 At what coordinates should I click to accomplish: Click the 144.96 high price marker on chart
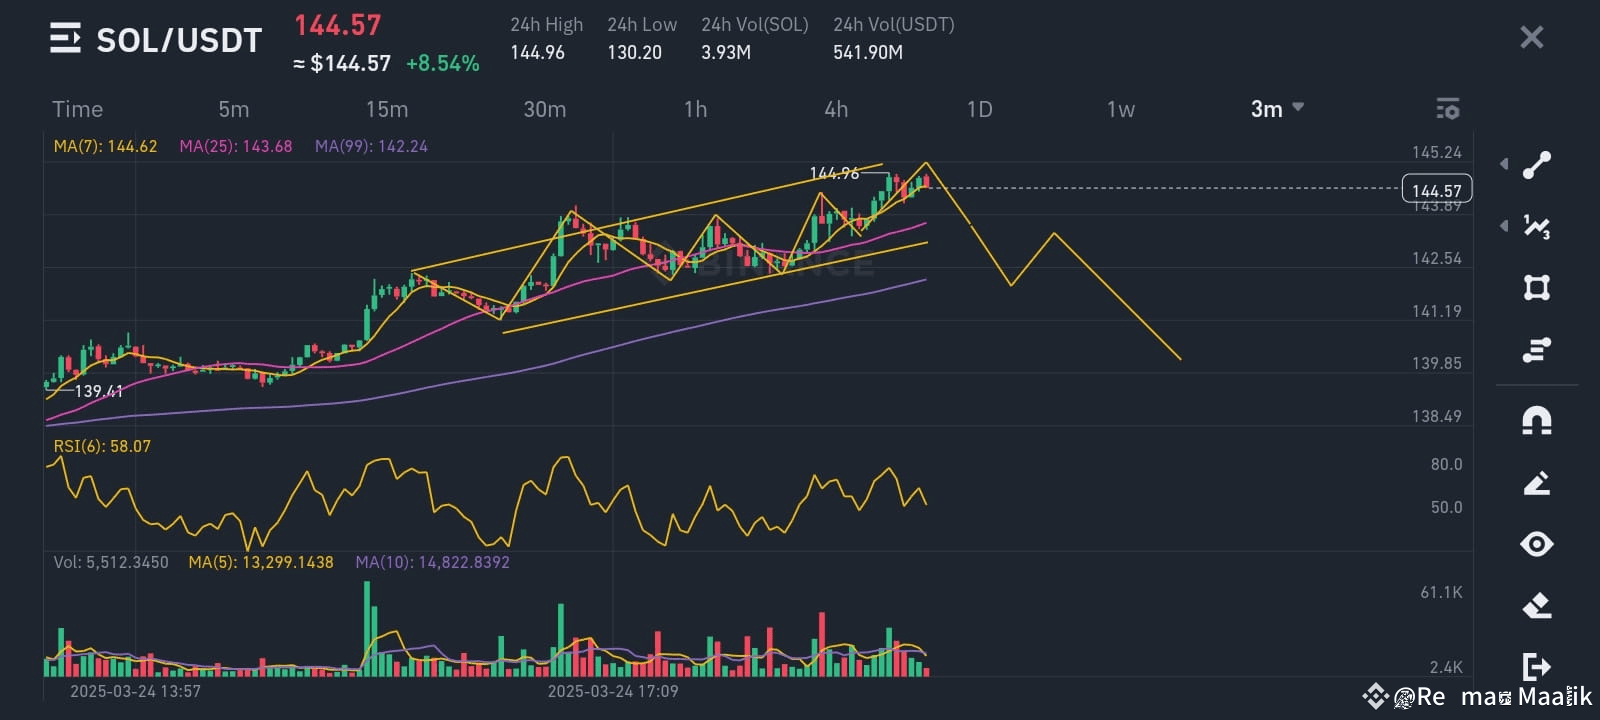tap(834, 173)
